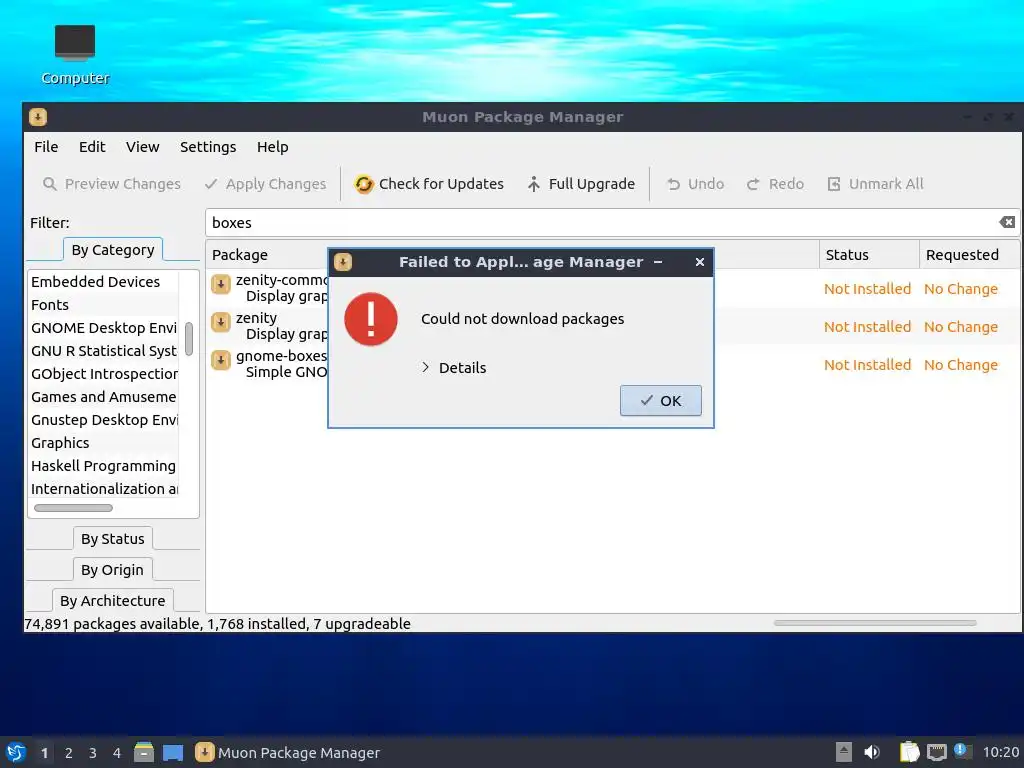The image size is (1024, 768).
Task: Click Apply Changes in toolbar
Action: click(x=265, y=184)
